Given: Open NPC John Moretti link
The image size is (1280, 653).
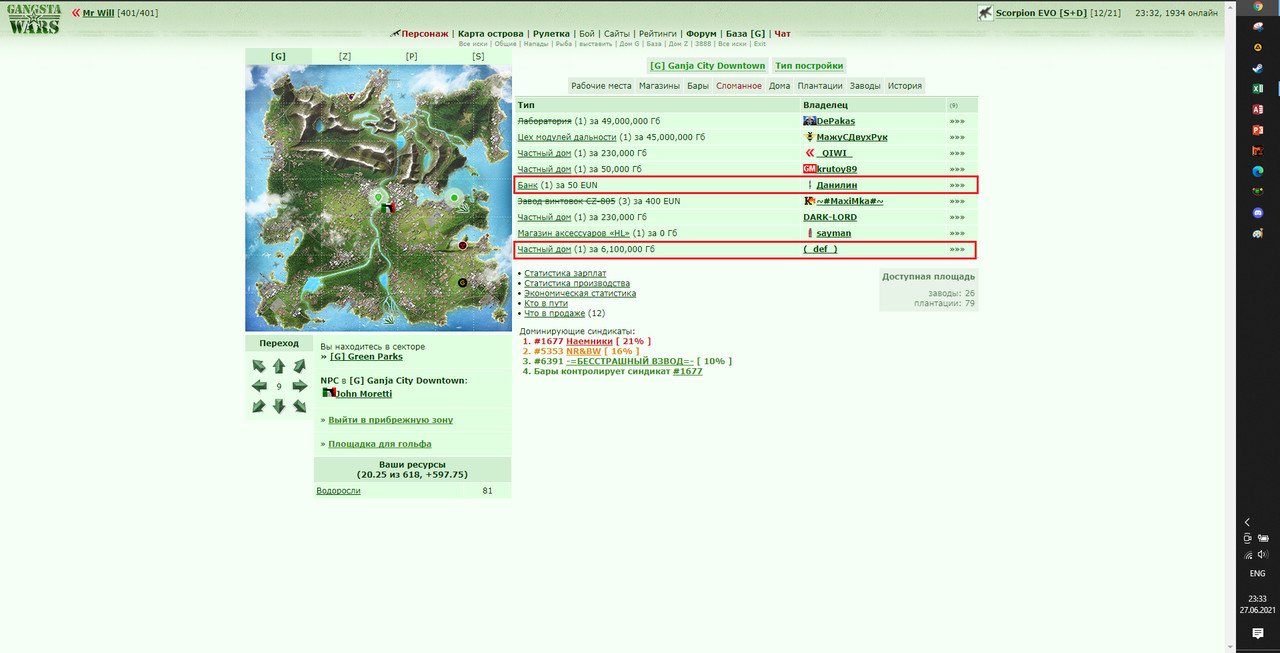Looking at the screenshot, I should pyautogui.click(x=364, y=394).
